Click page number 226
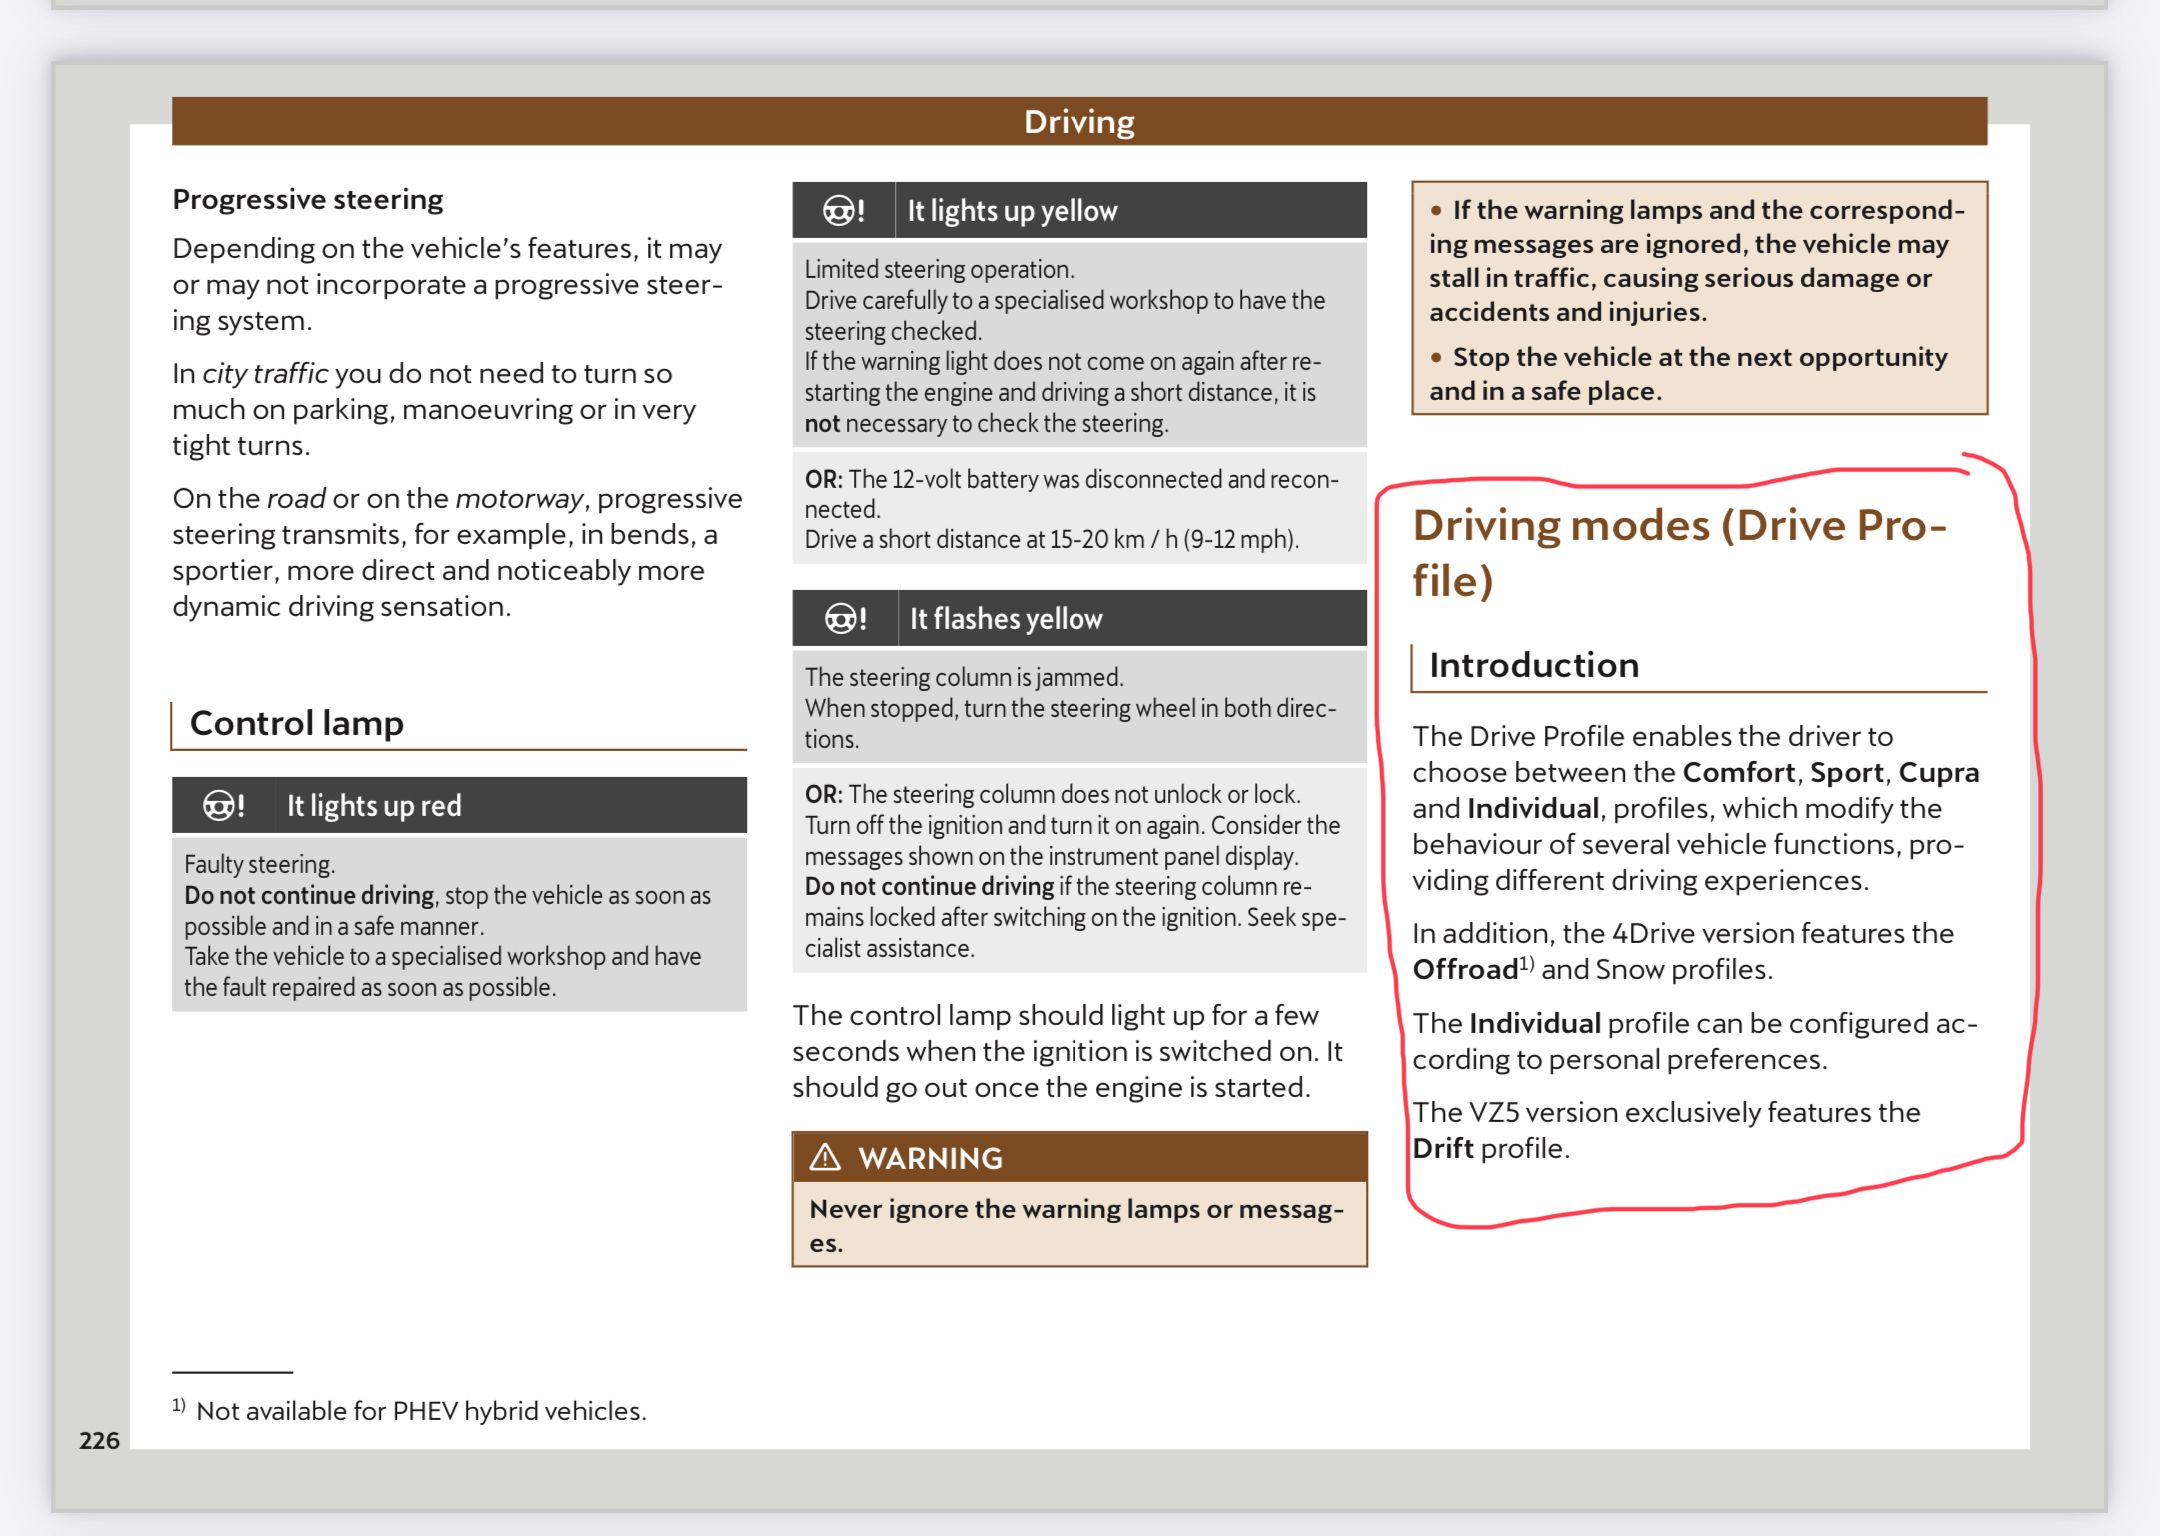The height and width of the screenshot is (1536, 2160). pos(99,1440)
